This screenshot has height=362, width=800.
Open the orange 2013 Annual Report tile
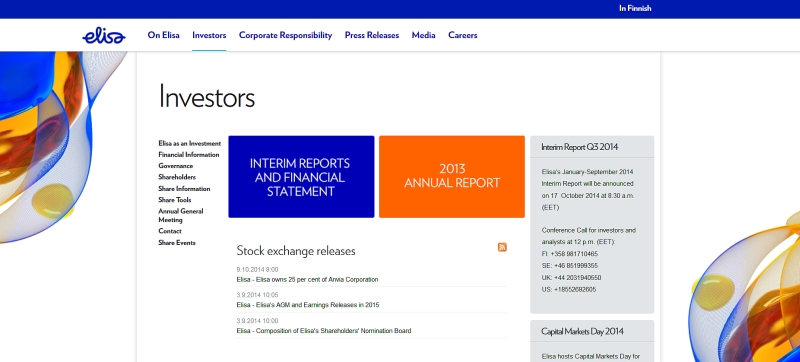click(x=452, y=177)
